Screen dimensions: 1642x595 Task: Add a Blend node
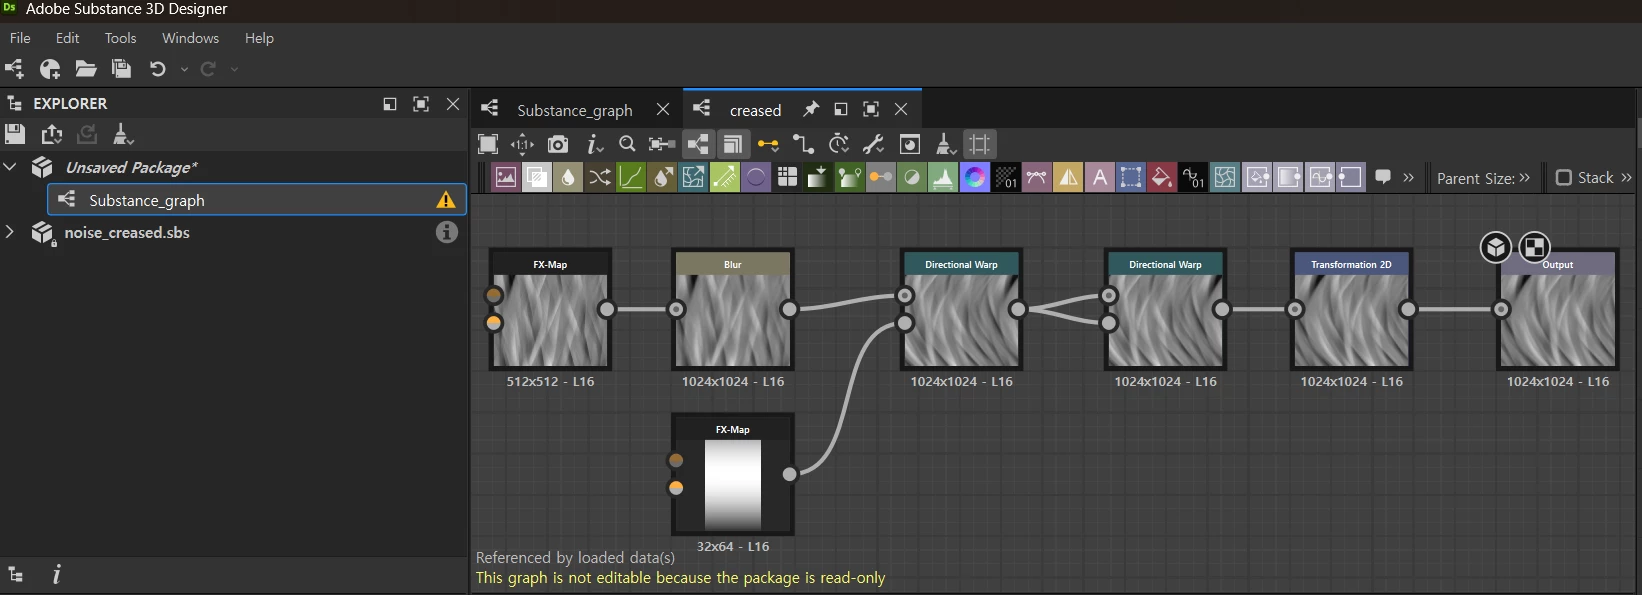point(537,178)
